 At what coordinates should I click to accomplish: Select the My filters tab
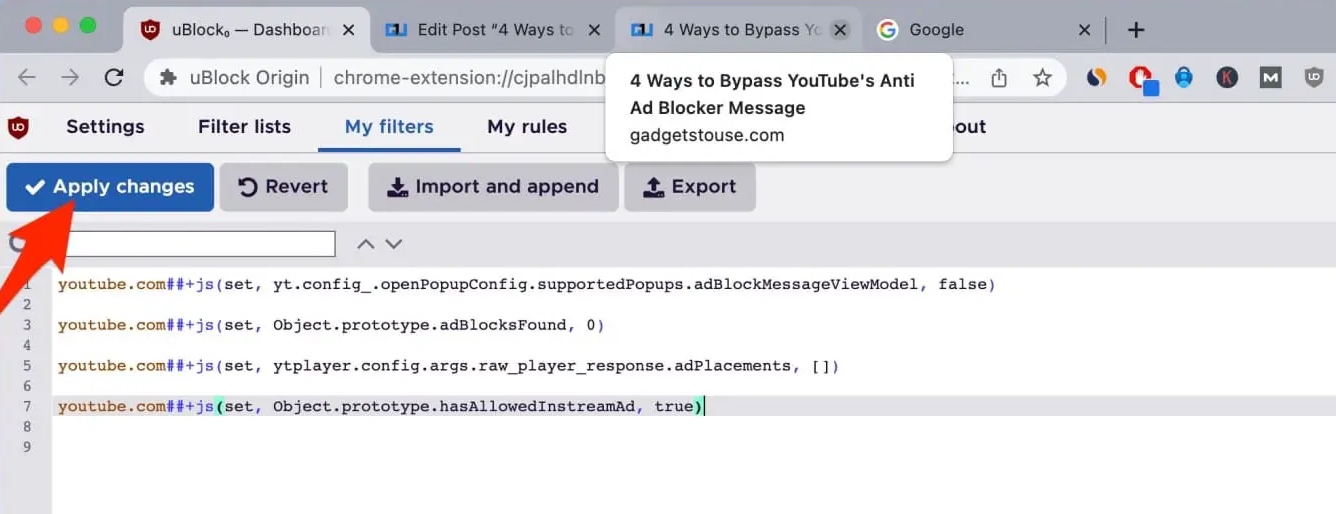point(389,127)
